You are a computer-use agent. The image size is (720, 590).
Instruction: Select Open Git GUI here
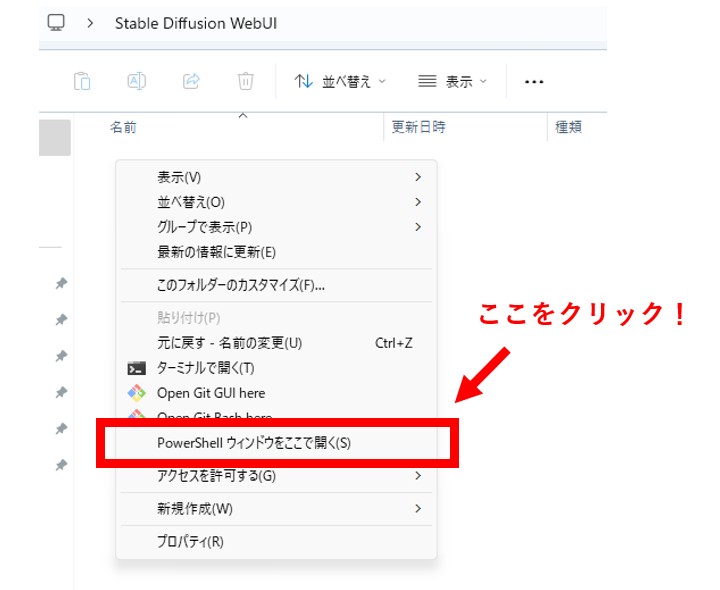coord(276,393)
